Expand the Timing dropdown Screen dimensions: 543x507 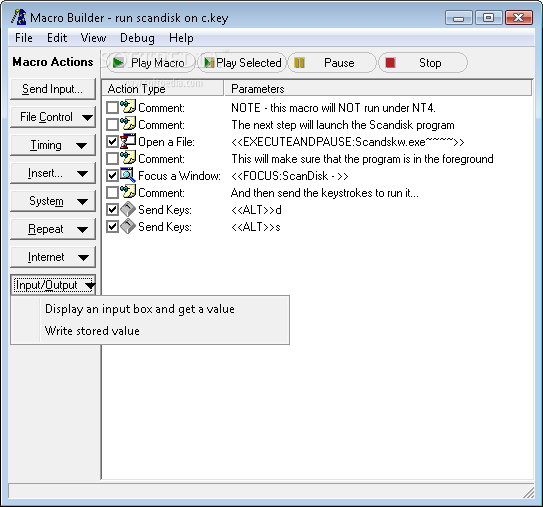(53, 145)
